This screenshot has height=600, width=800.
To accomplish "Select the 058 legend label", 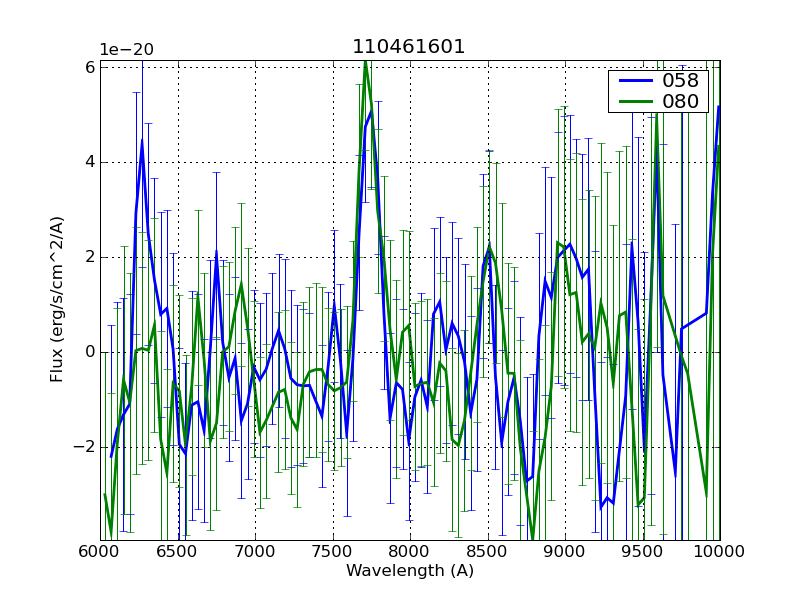I will click(682, 81).
